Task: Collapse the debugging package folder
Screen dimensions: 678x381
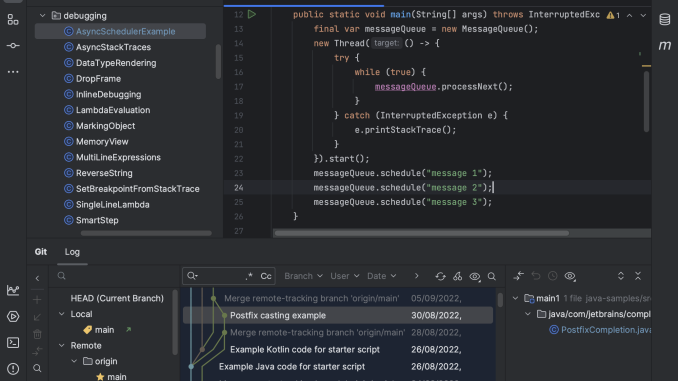Action: click(x=42, y=16)
